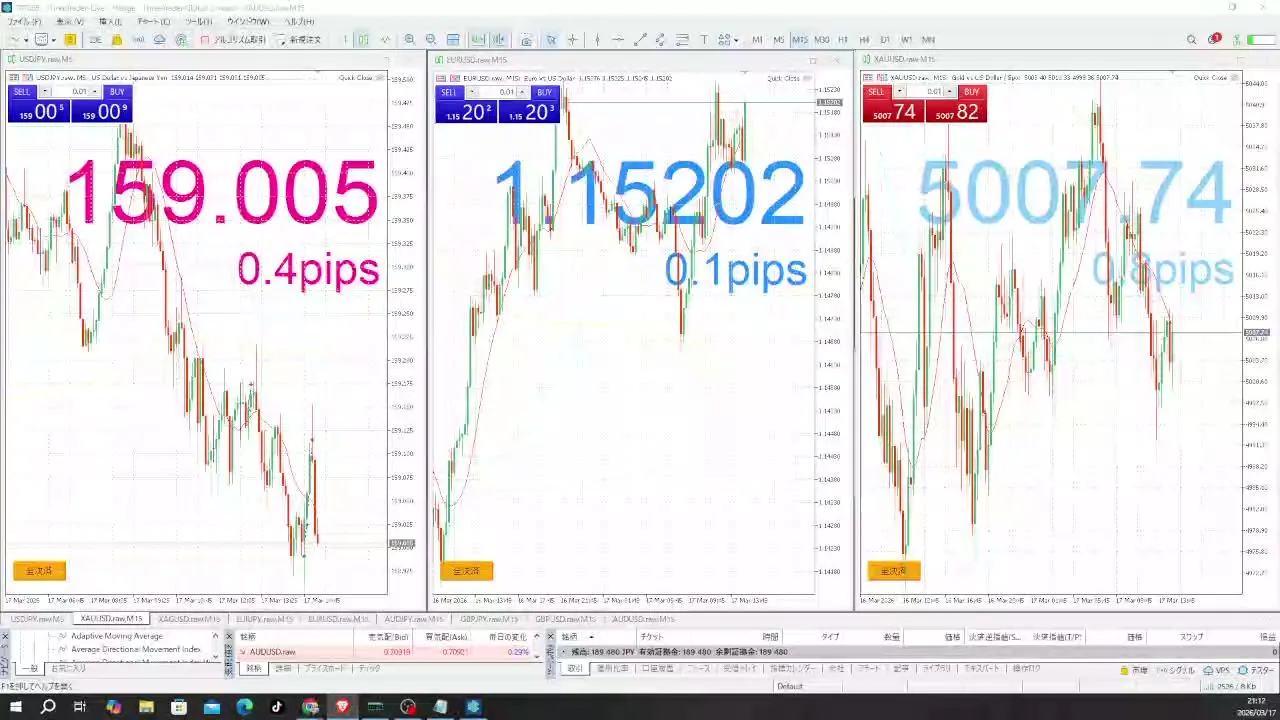Close the Navigator panel with X
This screenshot has height=720, width=1280.
tap(5, 637)
